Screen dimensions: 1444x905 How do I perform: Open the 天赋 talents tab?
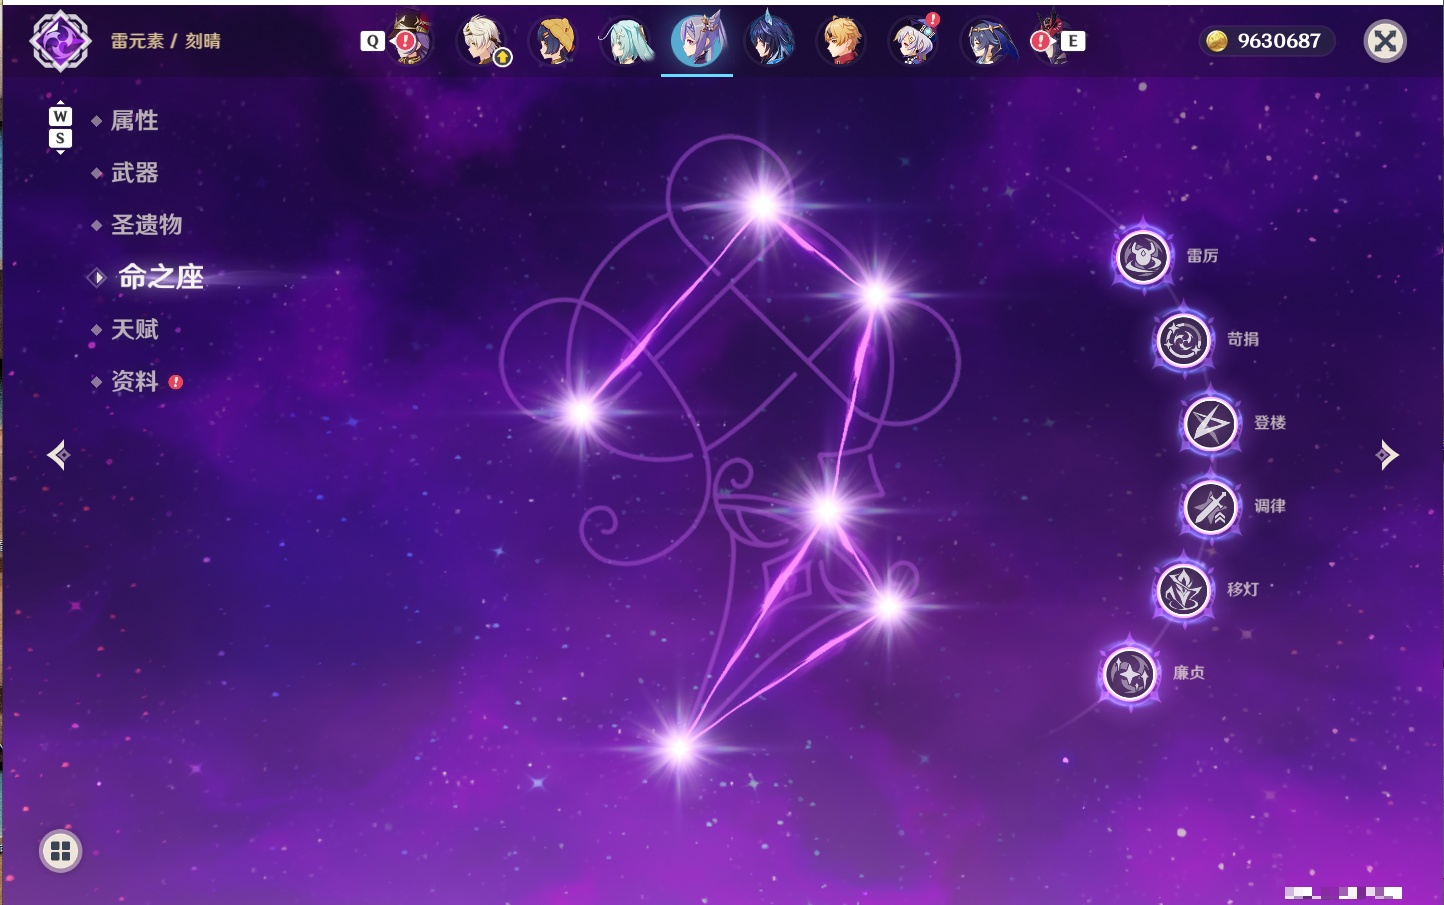pos(134,329)
